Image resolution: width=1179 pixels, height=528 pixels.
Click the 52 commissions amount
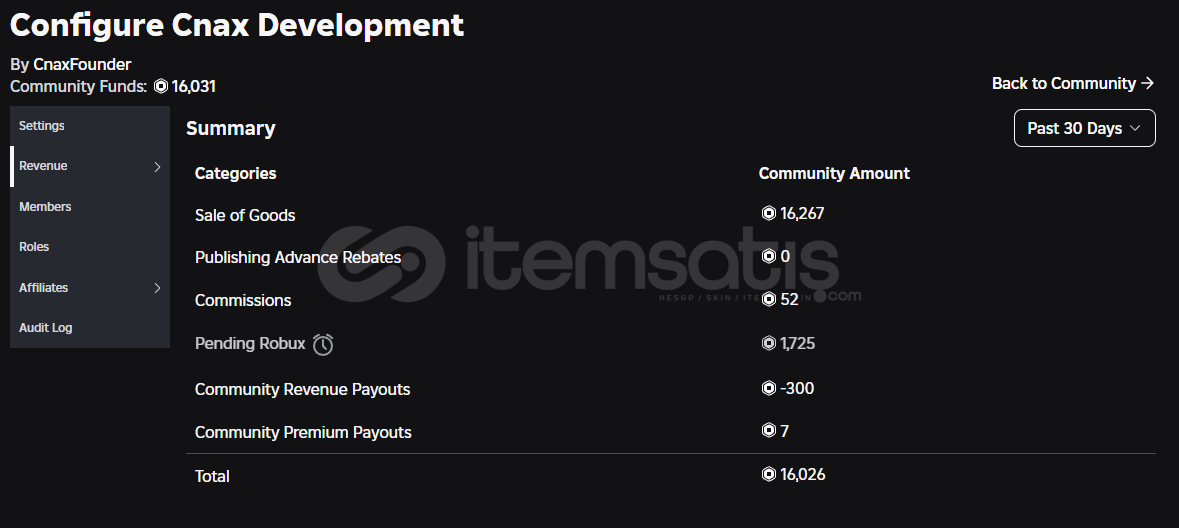[x=790, y=299]
